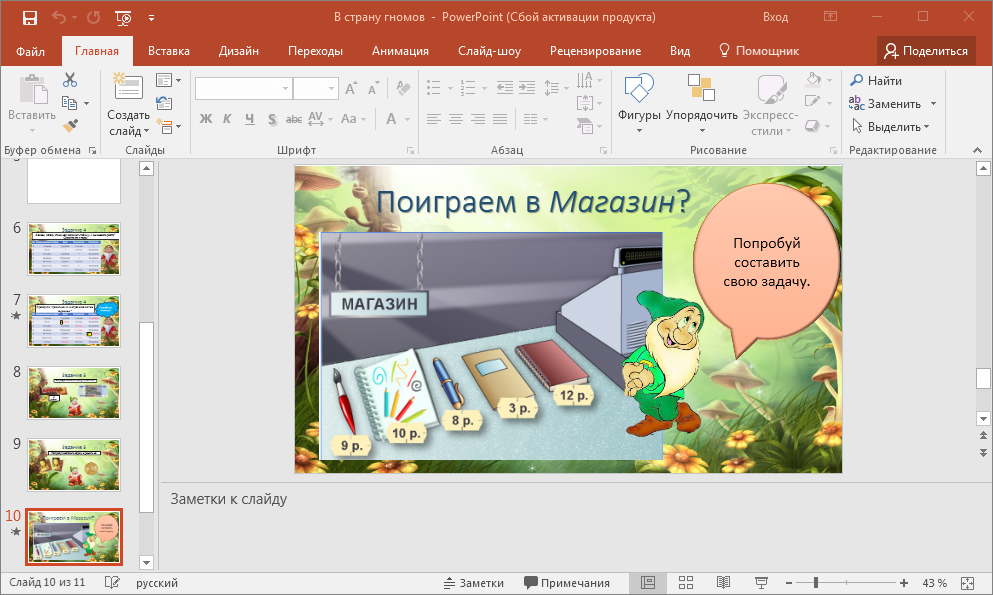Switch to Normal view in the status bar
Screen dimensions: 993x595
click(x=647, y=582)
